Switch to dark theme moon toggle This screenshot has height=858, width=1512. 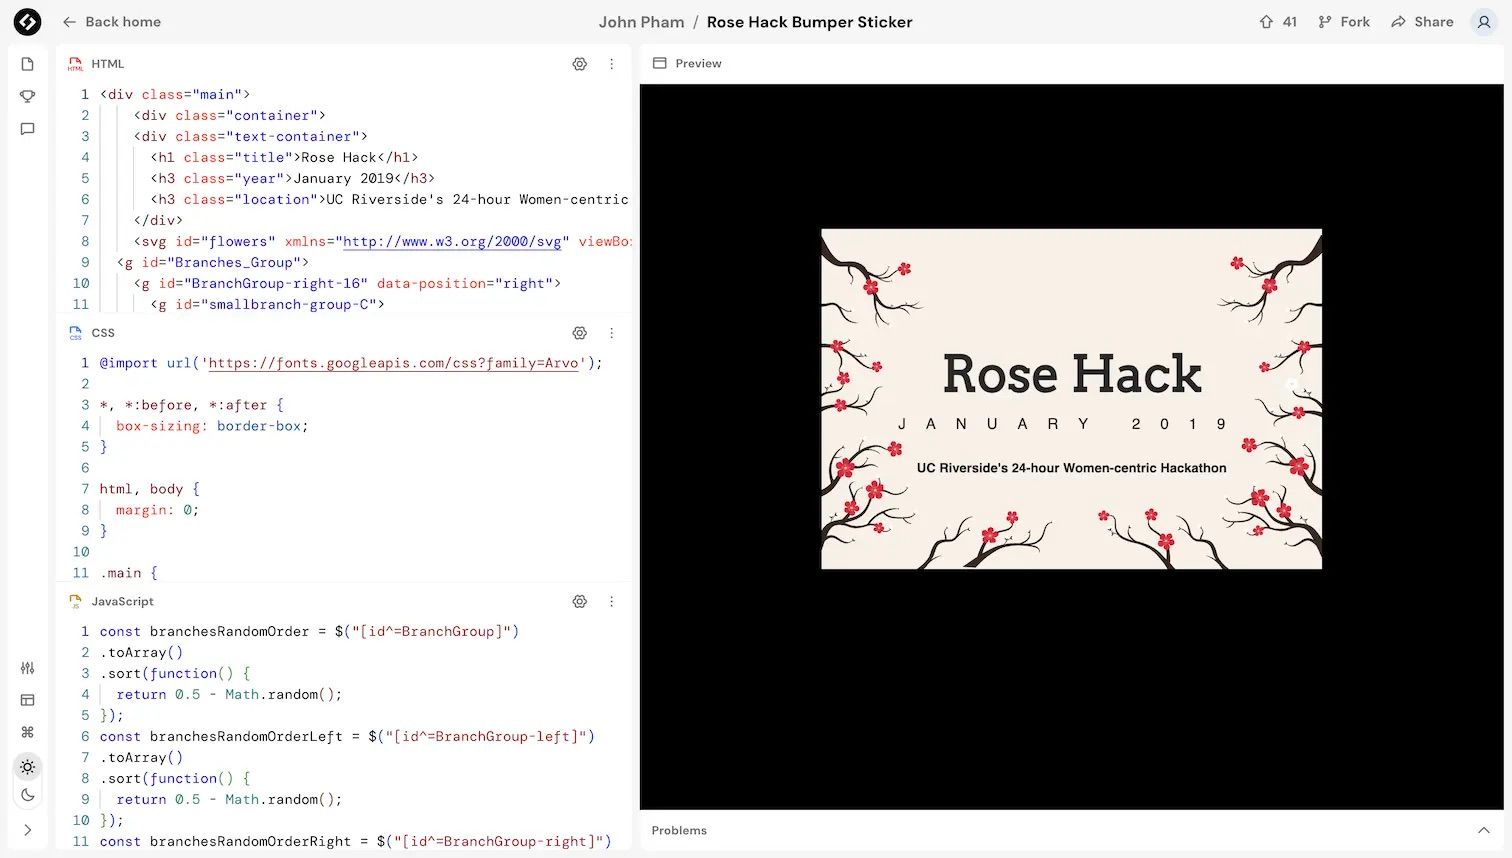pyautogui.click(x=28, y=795)
